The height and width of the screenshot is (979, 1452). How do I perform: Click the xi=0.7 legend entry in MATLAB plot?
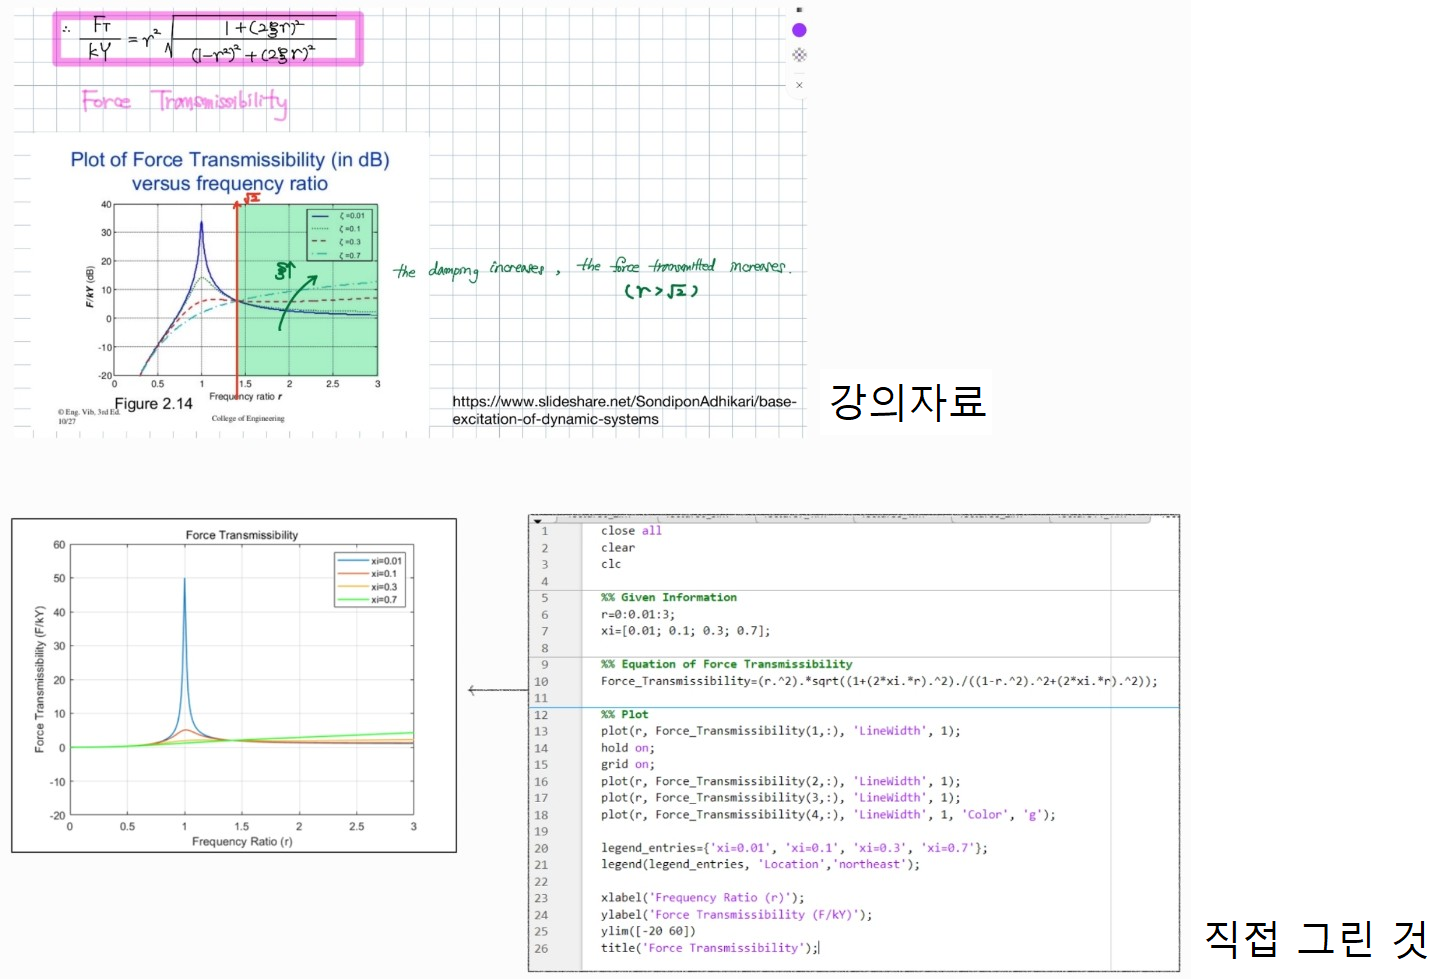(x=370, y=600)
